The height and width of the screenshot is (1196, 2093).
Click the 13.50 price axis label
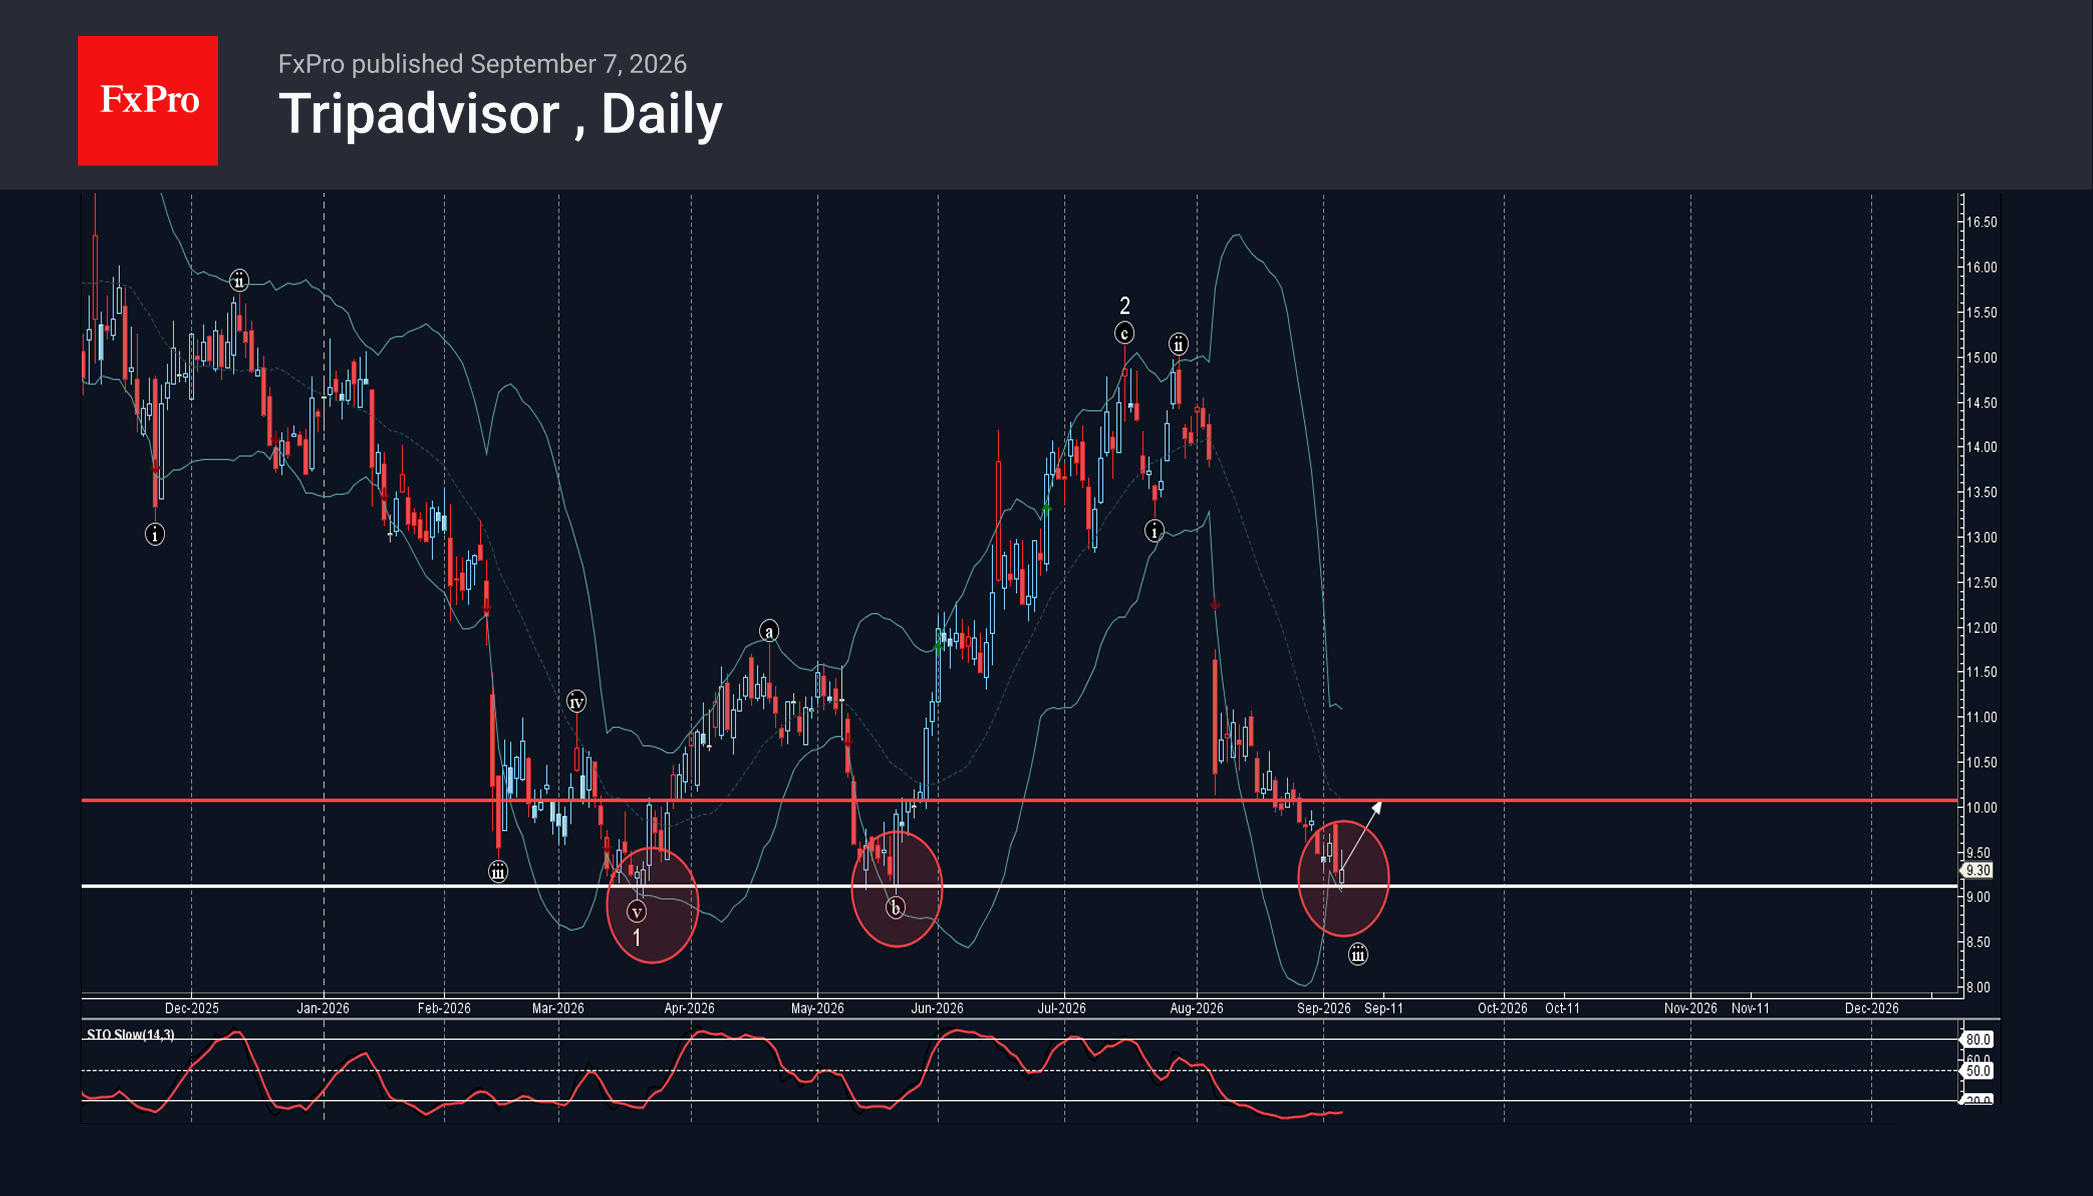(1981, 492)
